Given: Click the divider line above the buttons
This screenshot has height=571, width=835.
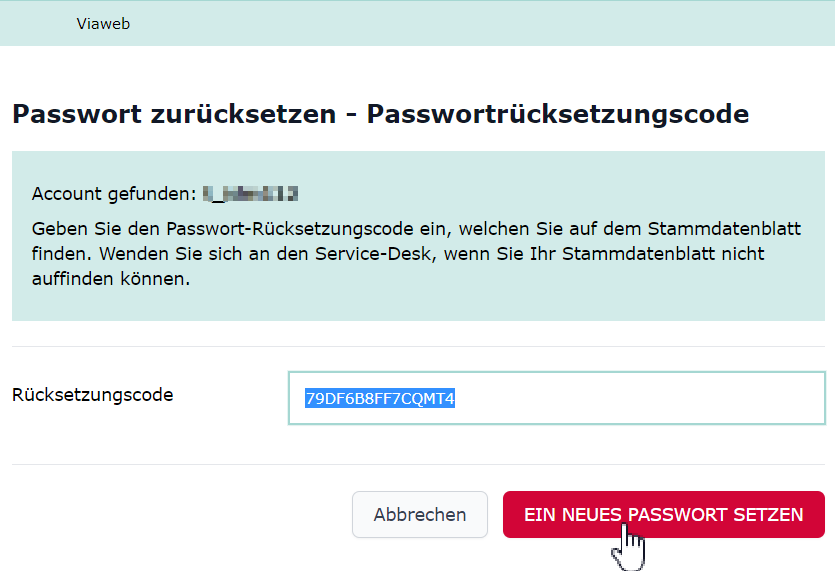Looking at the screenshot, I should pos(418,464).
